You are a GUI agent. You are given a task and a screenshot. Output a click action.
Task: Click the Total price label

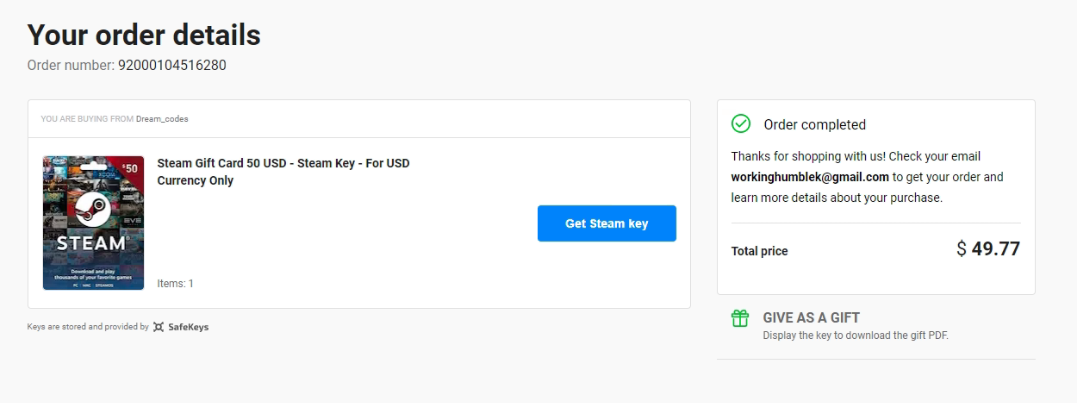(x=759, y=251)
